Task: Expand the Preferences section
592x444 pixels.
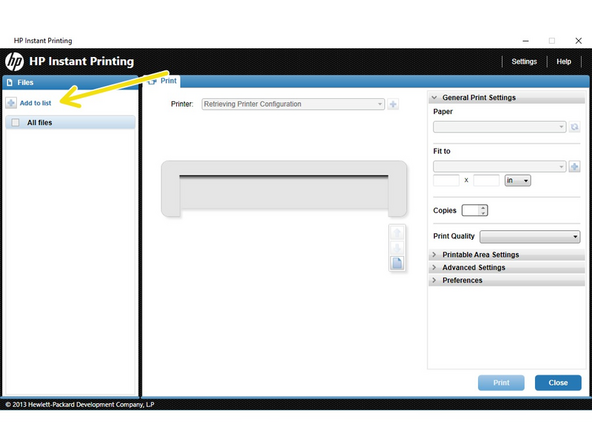Action: click(507, 281)
